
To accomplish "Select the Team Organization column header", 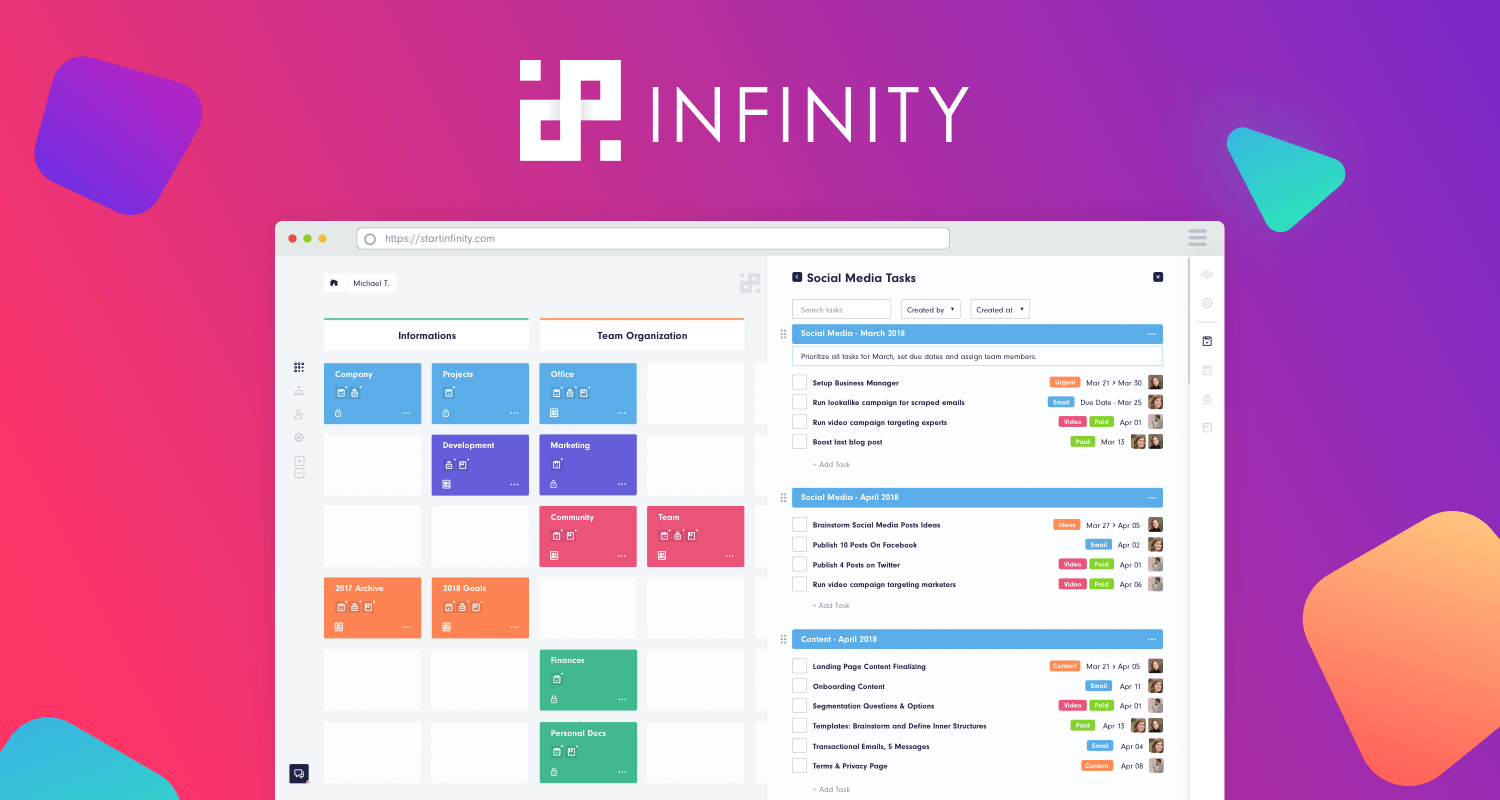I will click(x=642, y=335).
